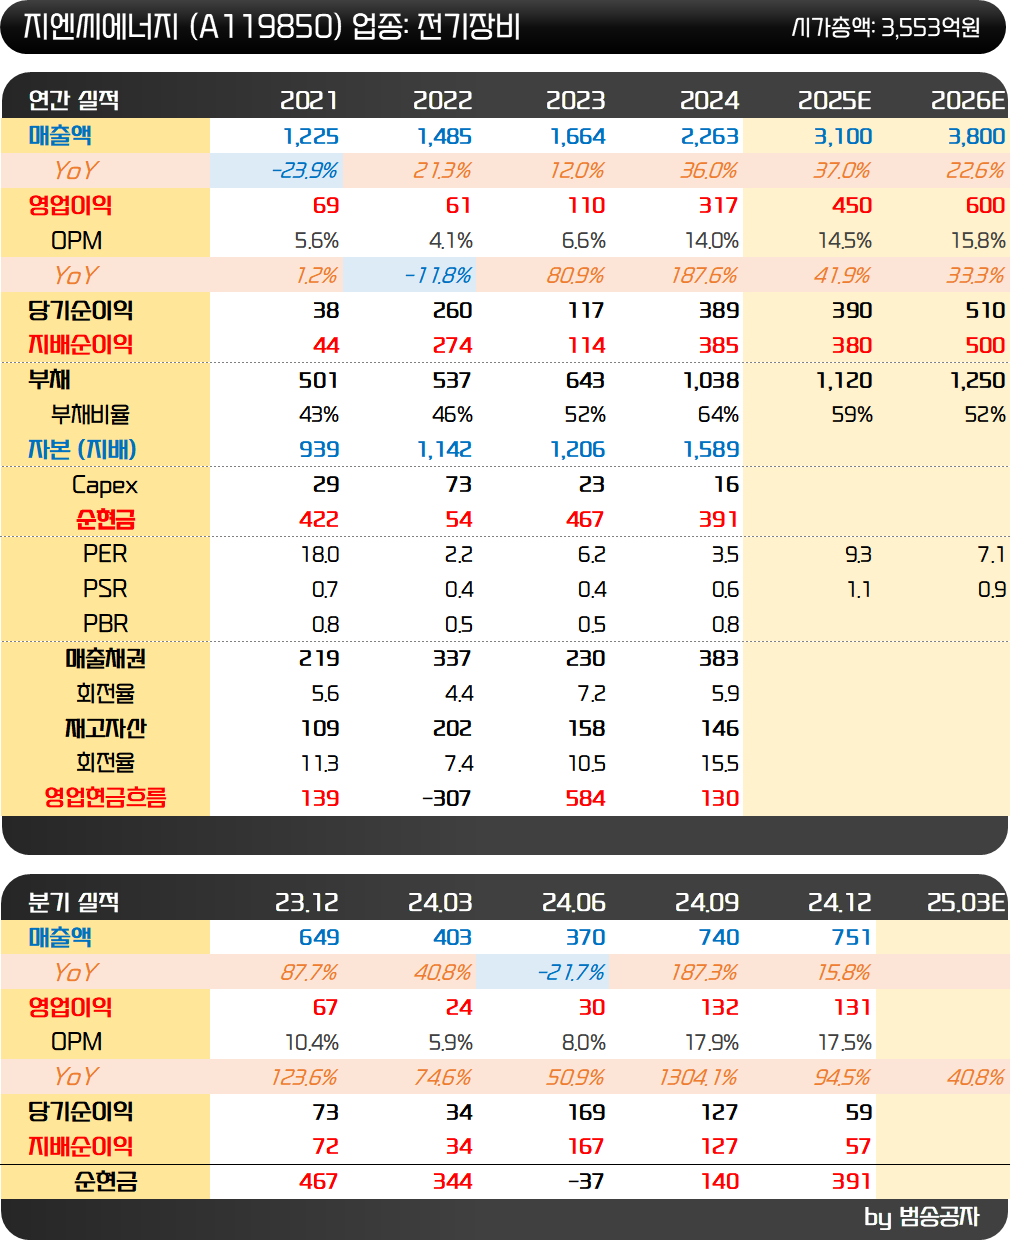Click the 64% debt ratio cell
Screen dimensions: 1011x1240
718,415
